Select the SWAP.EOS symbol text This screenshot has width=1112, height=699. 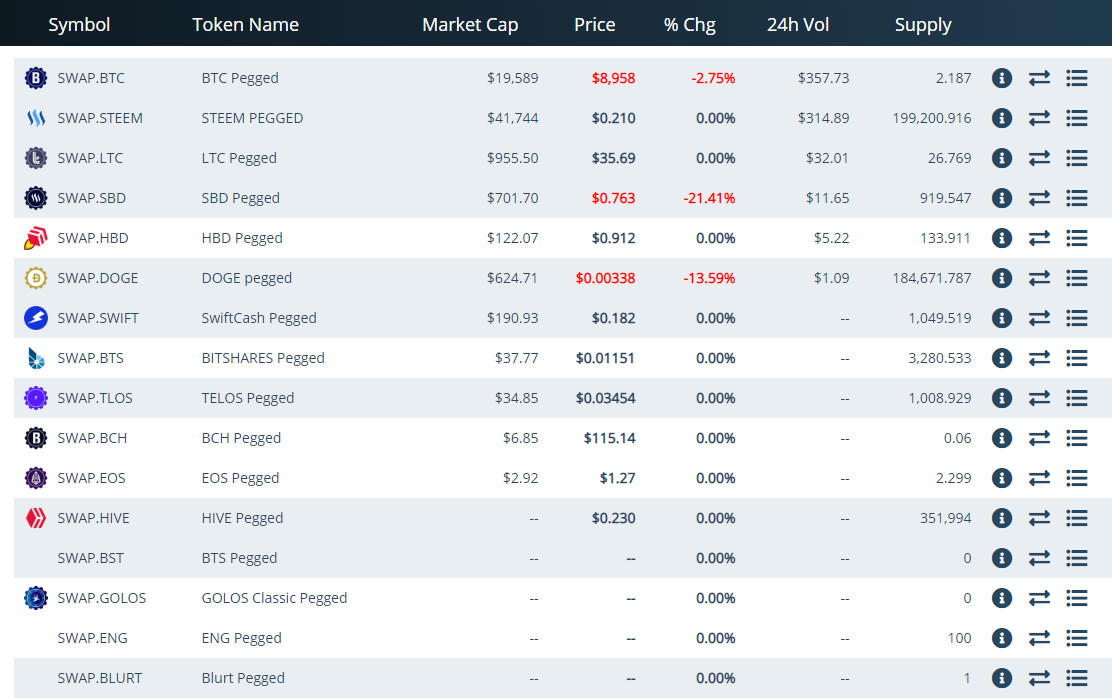[x=91, y=479]
